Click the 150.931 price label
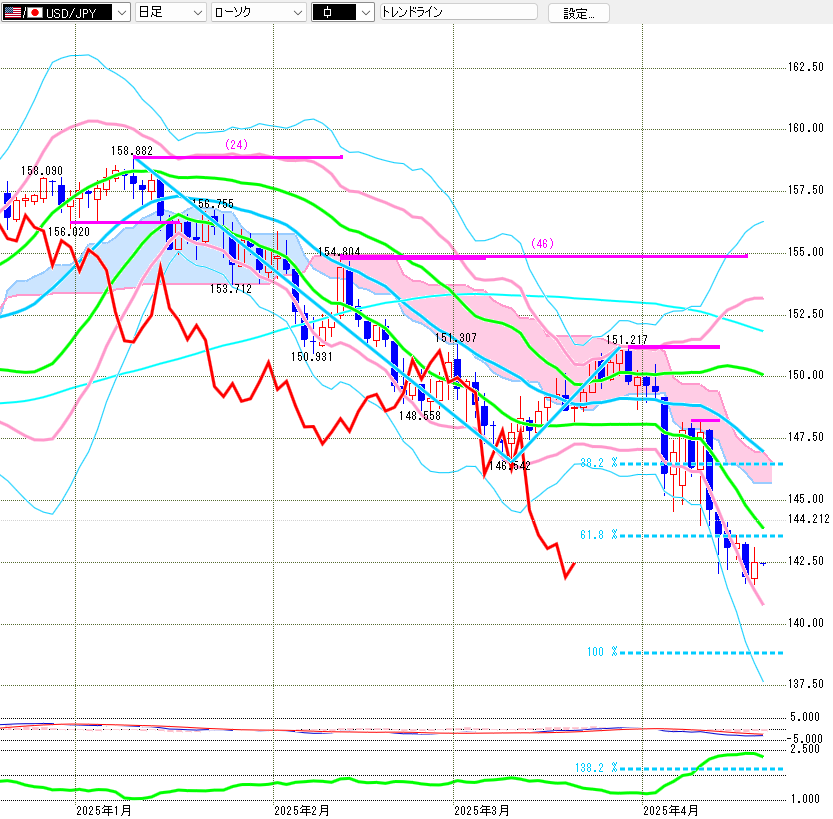 [x=312, y=357]
